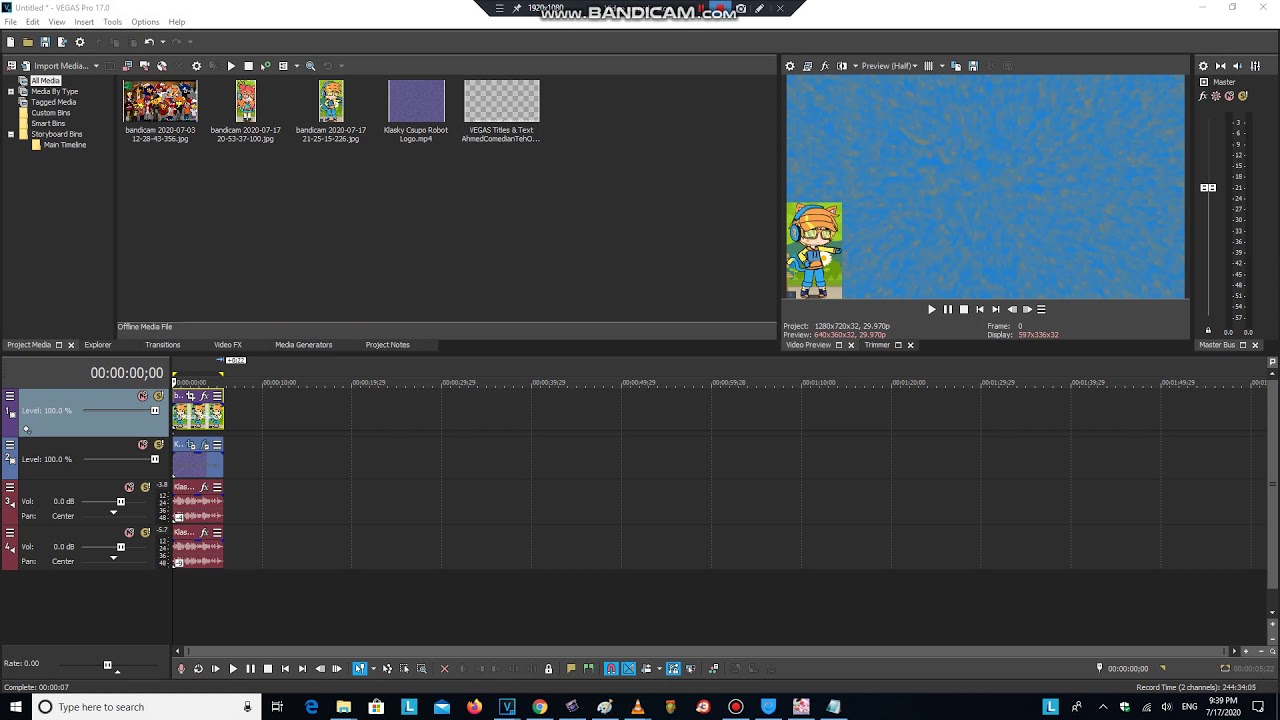The image size is (1280, 720).
Task: Select the All Media bin
Action: (x=45, y=81)
